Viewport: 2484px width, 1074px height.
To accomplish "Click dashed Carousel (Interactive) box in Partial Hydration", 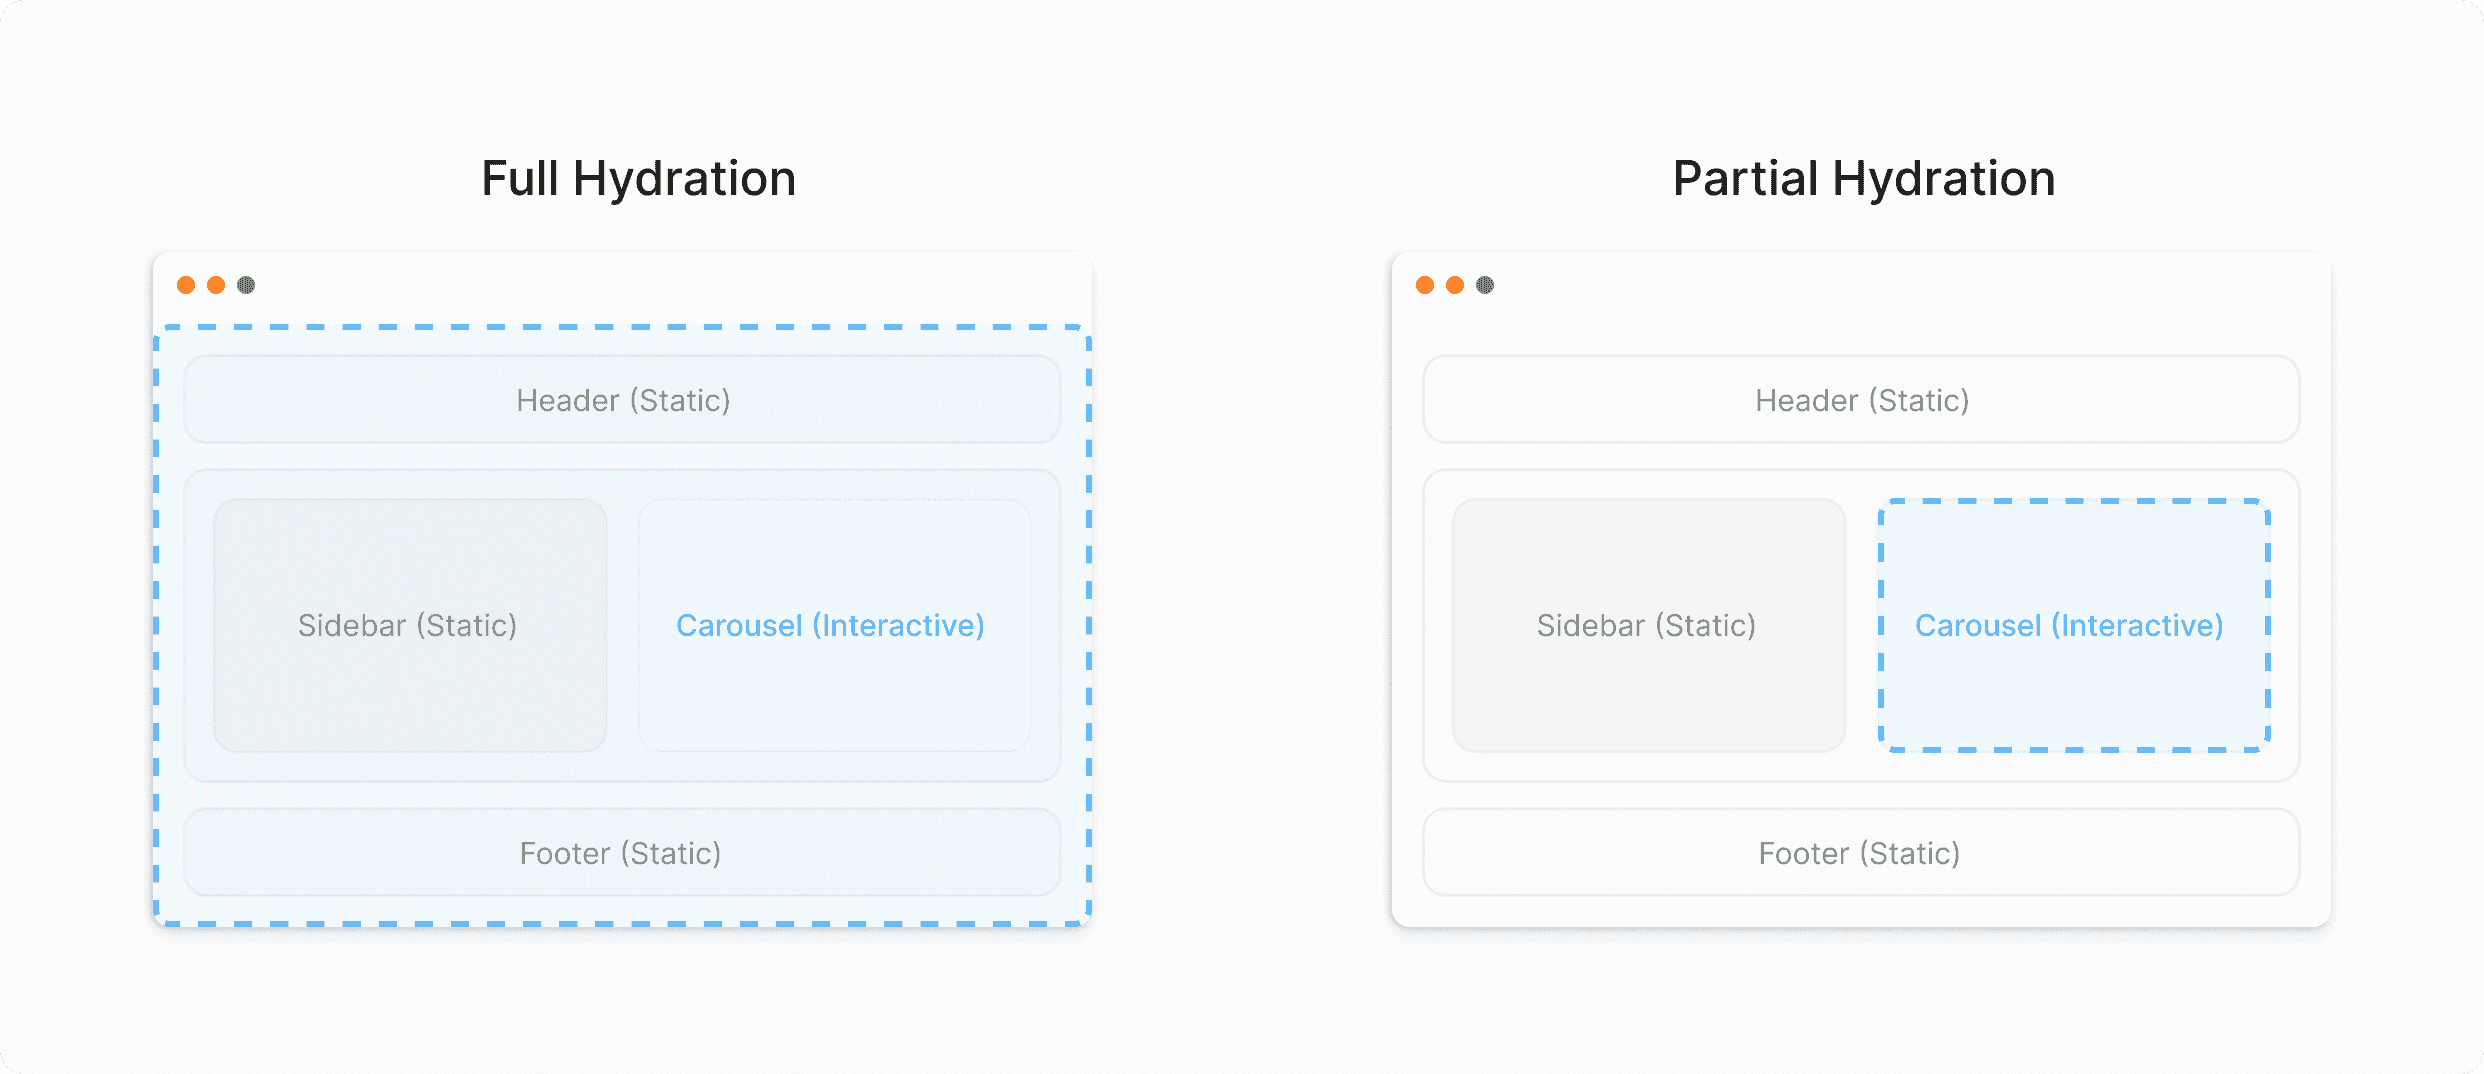I will (x=2074, y=625).
